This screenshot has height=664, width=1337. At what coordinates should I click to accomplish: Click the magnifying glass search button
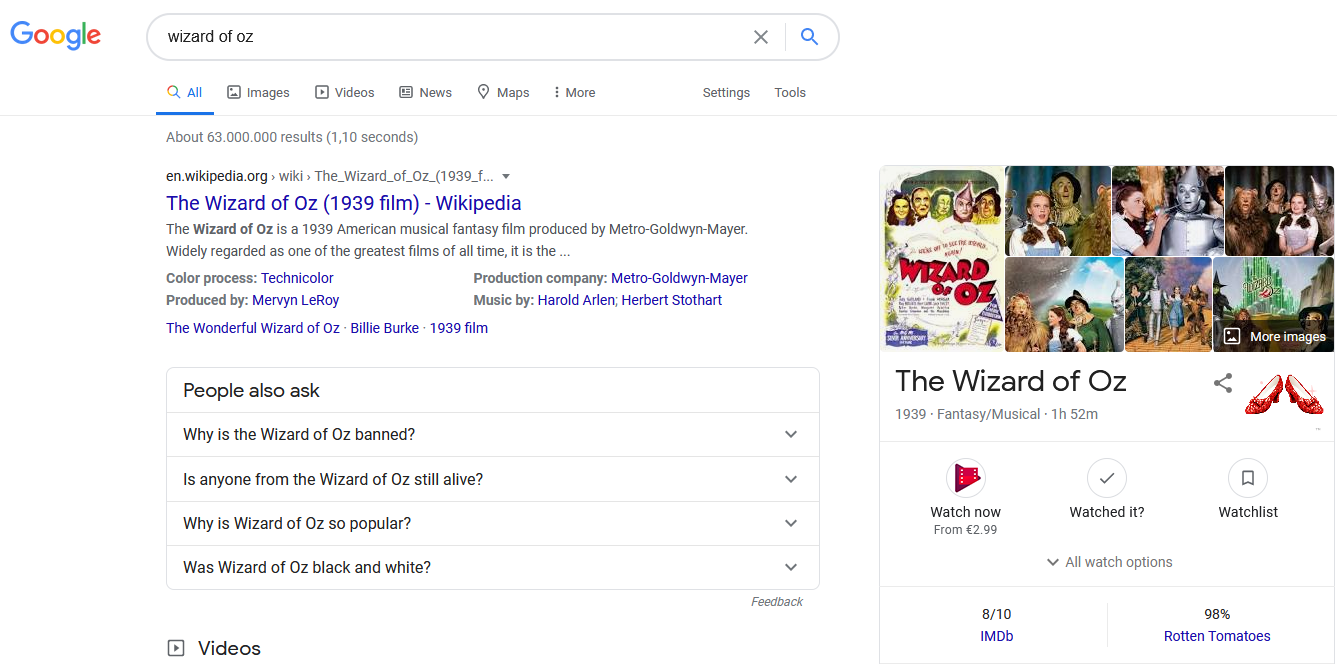[x=810, y=37]
